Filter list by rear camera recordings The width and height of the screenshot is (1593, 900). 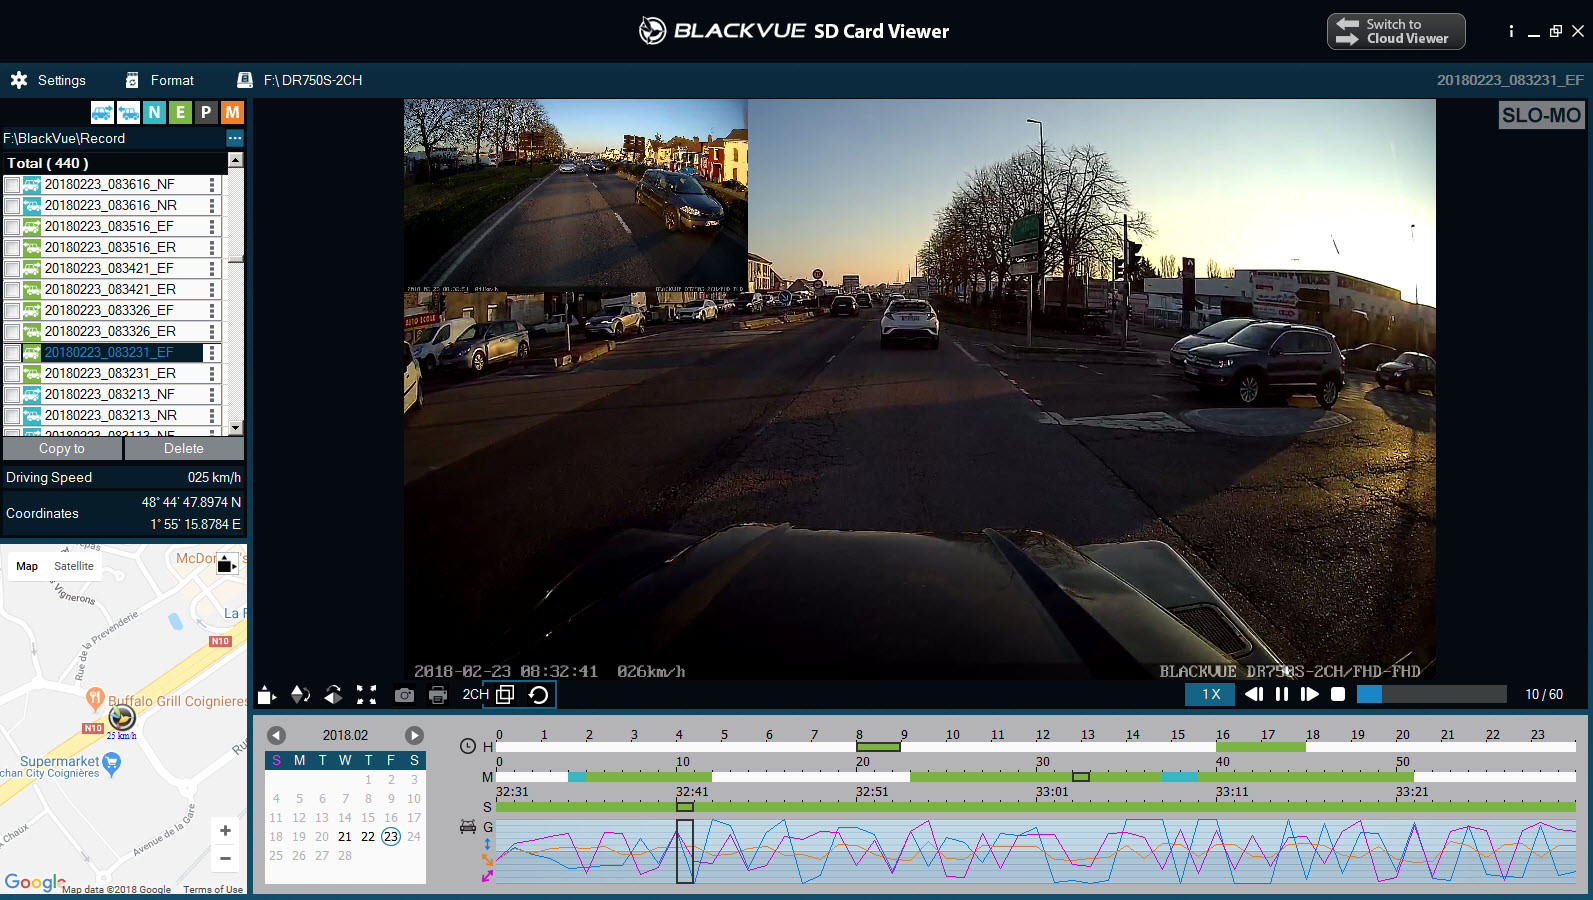pyautogui.click(x=128, y=112)
